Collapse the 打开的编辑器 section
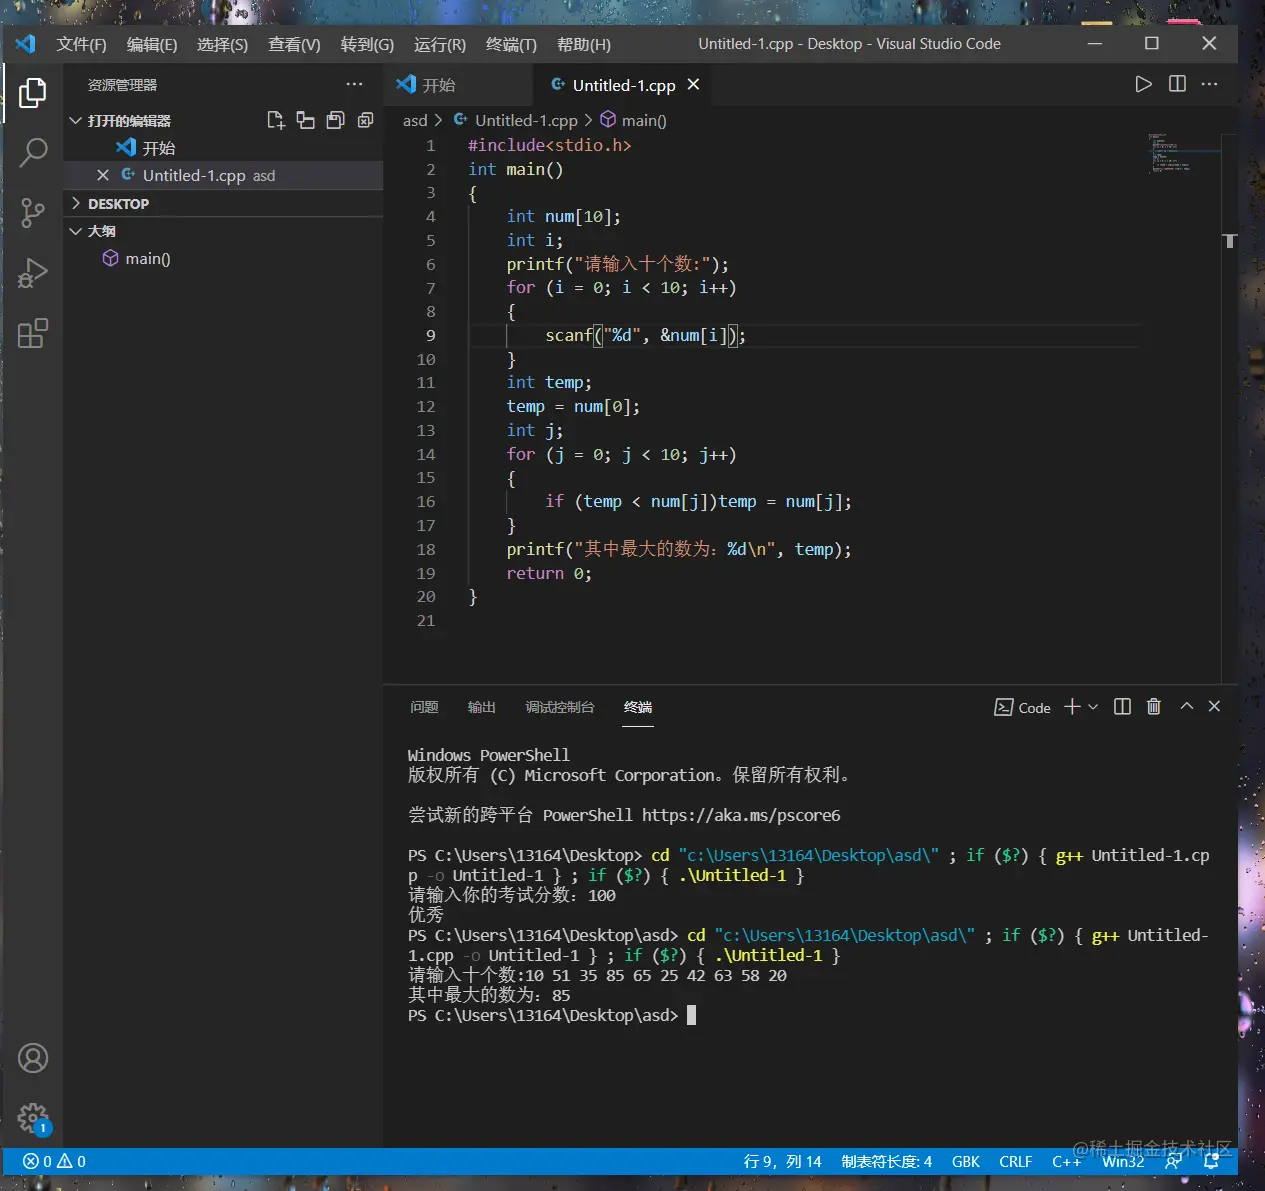1265x1191 pixels. pyautogui.click(x=76, y=120)
